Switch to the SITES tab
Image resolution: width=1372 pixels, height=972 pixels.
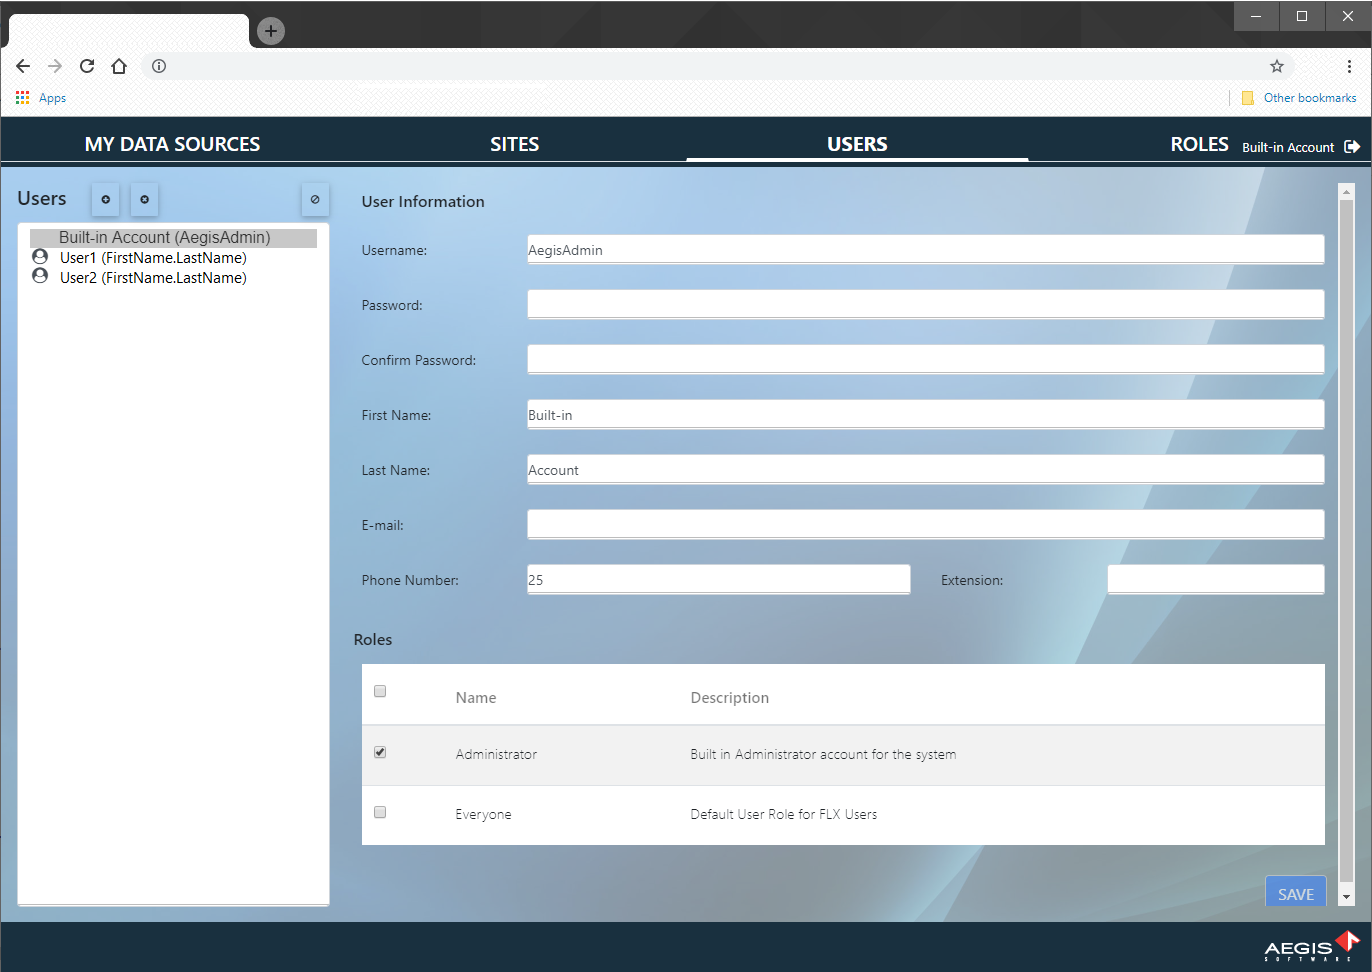tap(514, 143)
